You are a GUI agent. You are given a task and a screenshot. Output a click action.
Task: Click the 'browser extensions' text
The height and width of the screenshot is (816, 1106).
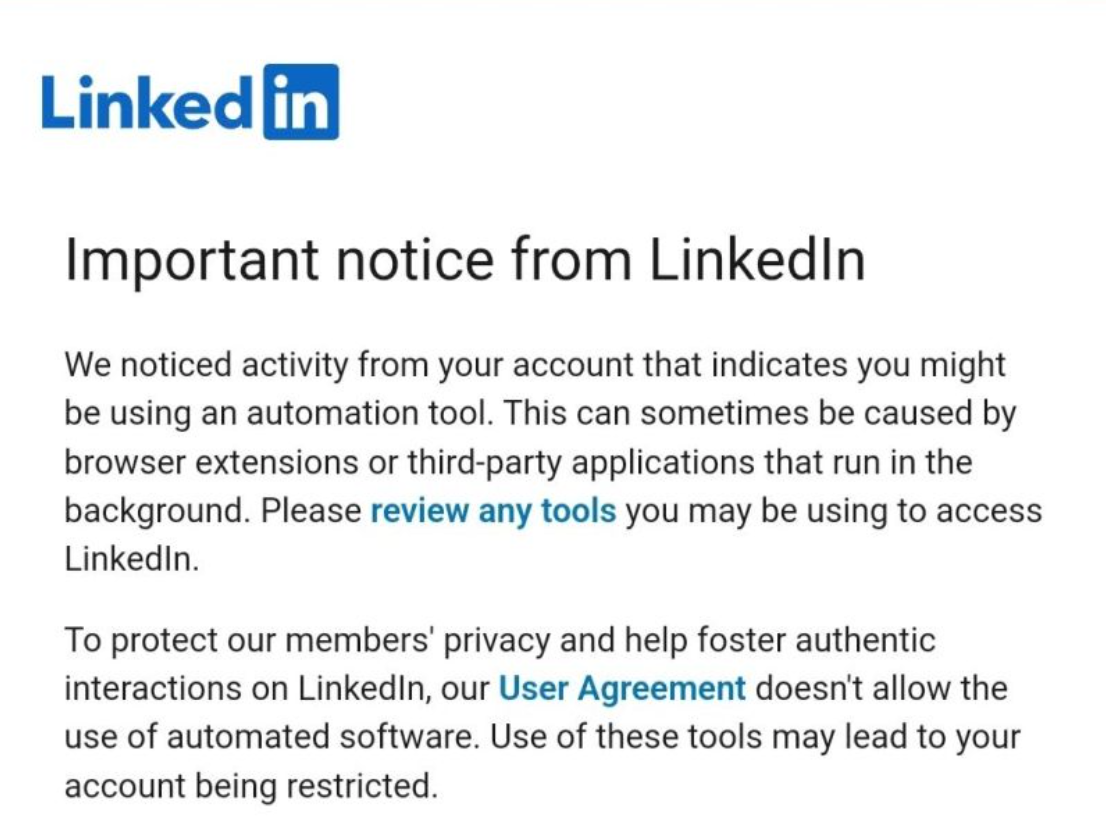coord(206,463)
